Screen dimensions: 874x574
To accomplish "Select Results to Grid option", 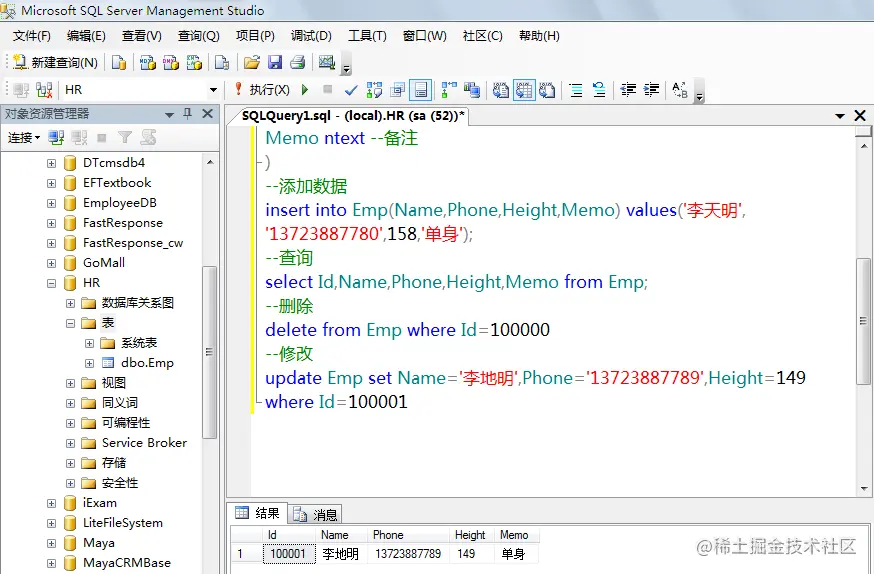I will click(524, 90).
